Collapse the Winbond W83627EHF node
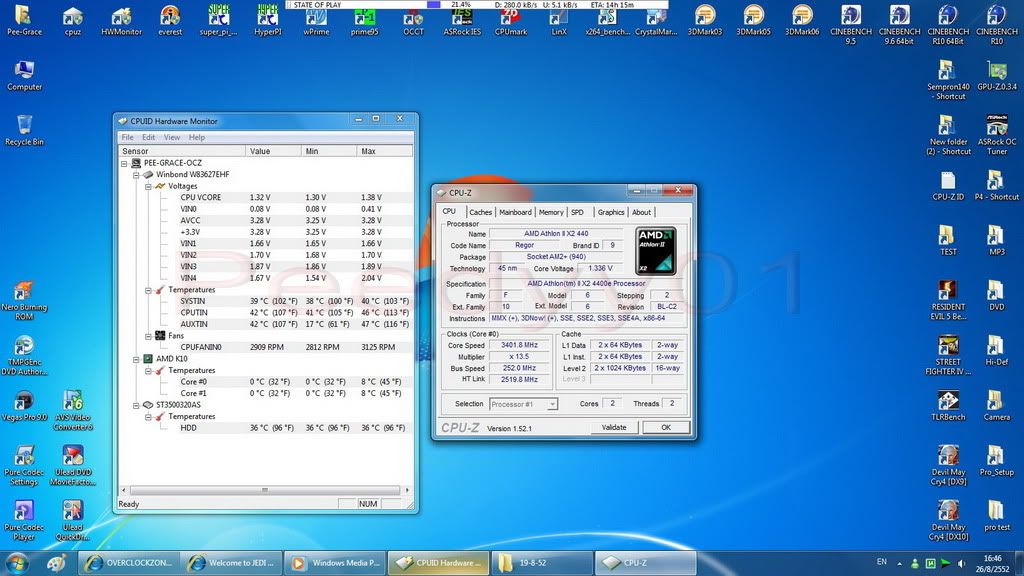Viewport: 1024px width, 576px height. [x=136, y=175]
